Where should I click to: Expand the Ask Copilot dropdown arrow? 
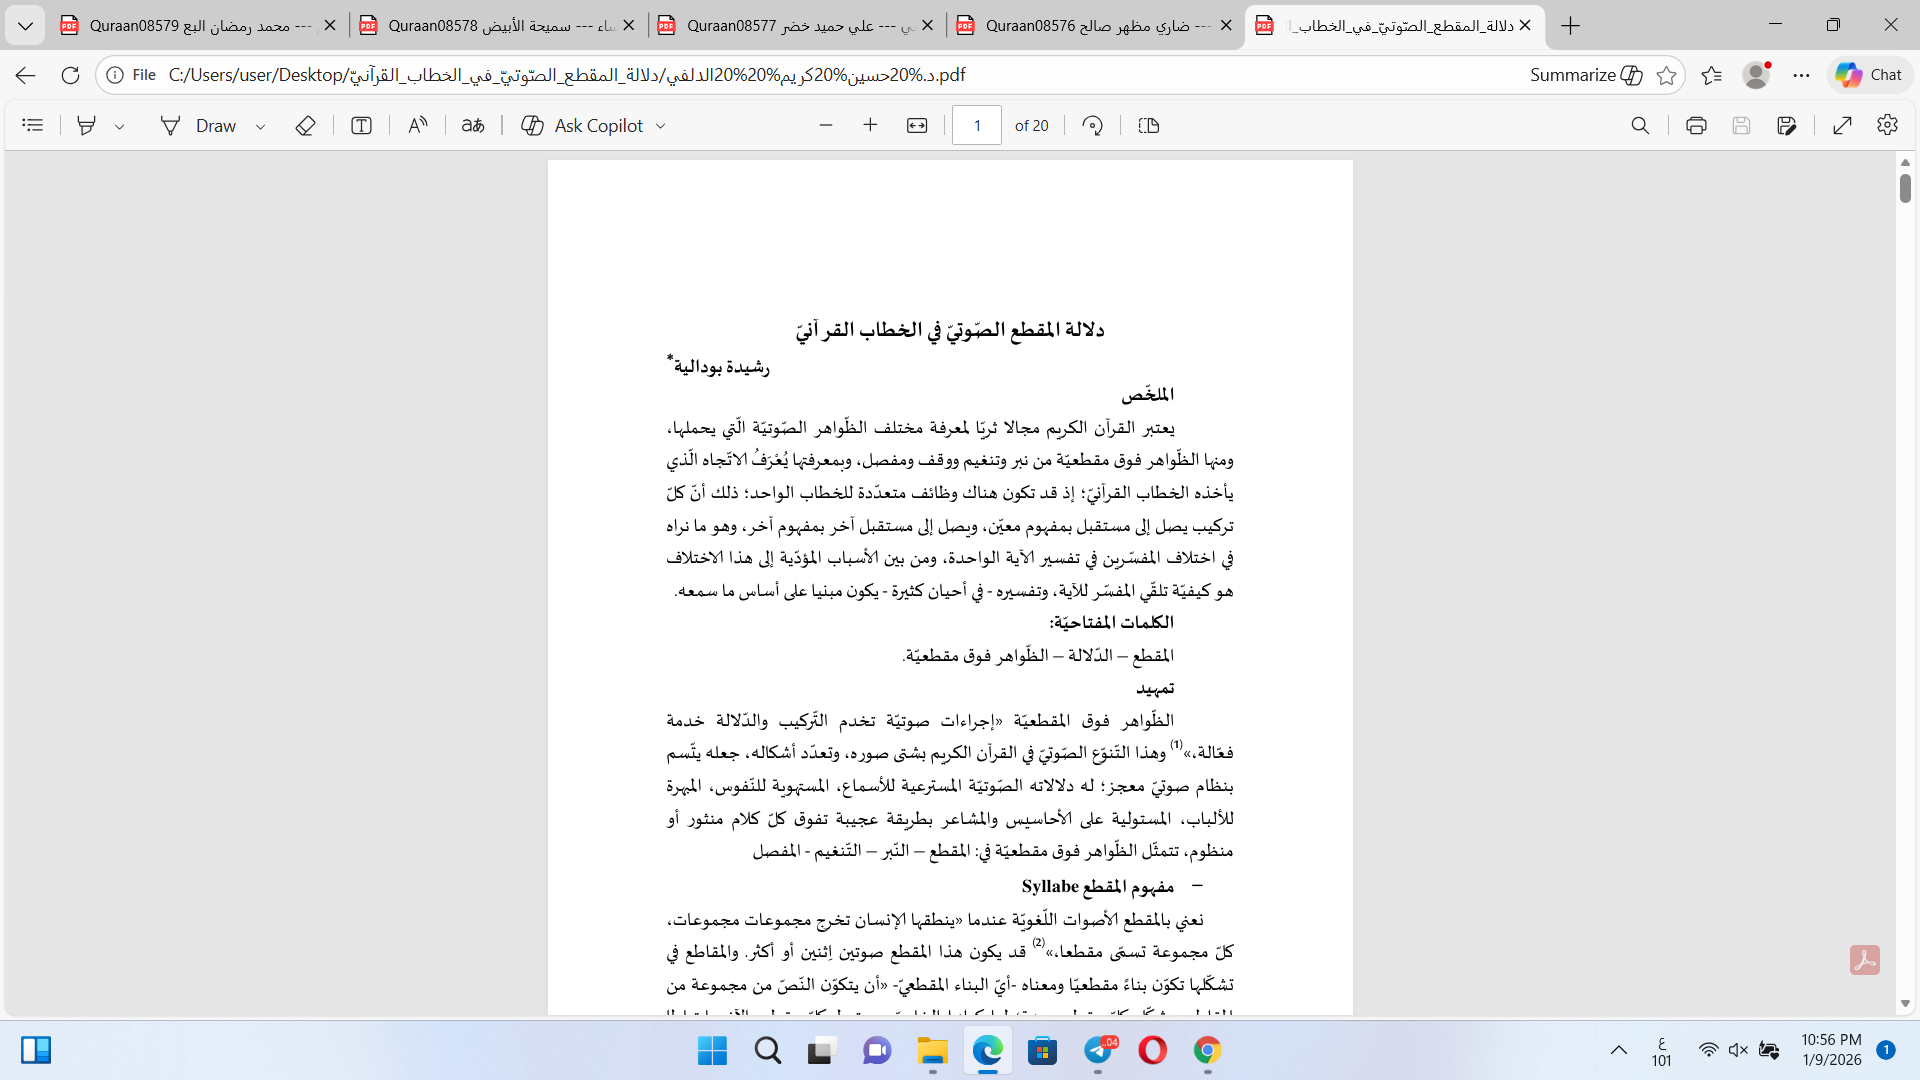pos(661,126)
